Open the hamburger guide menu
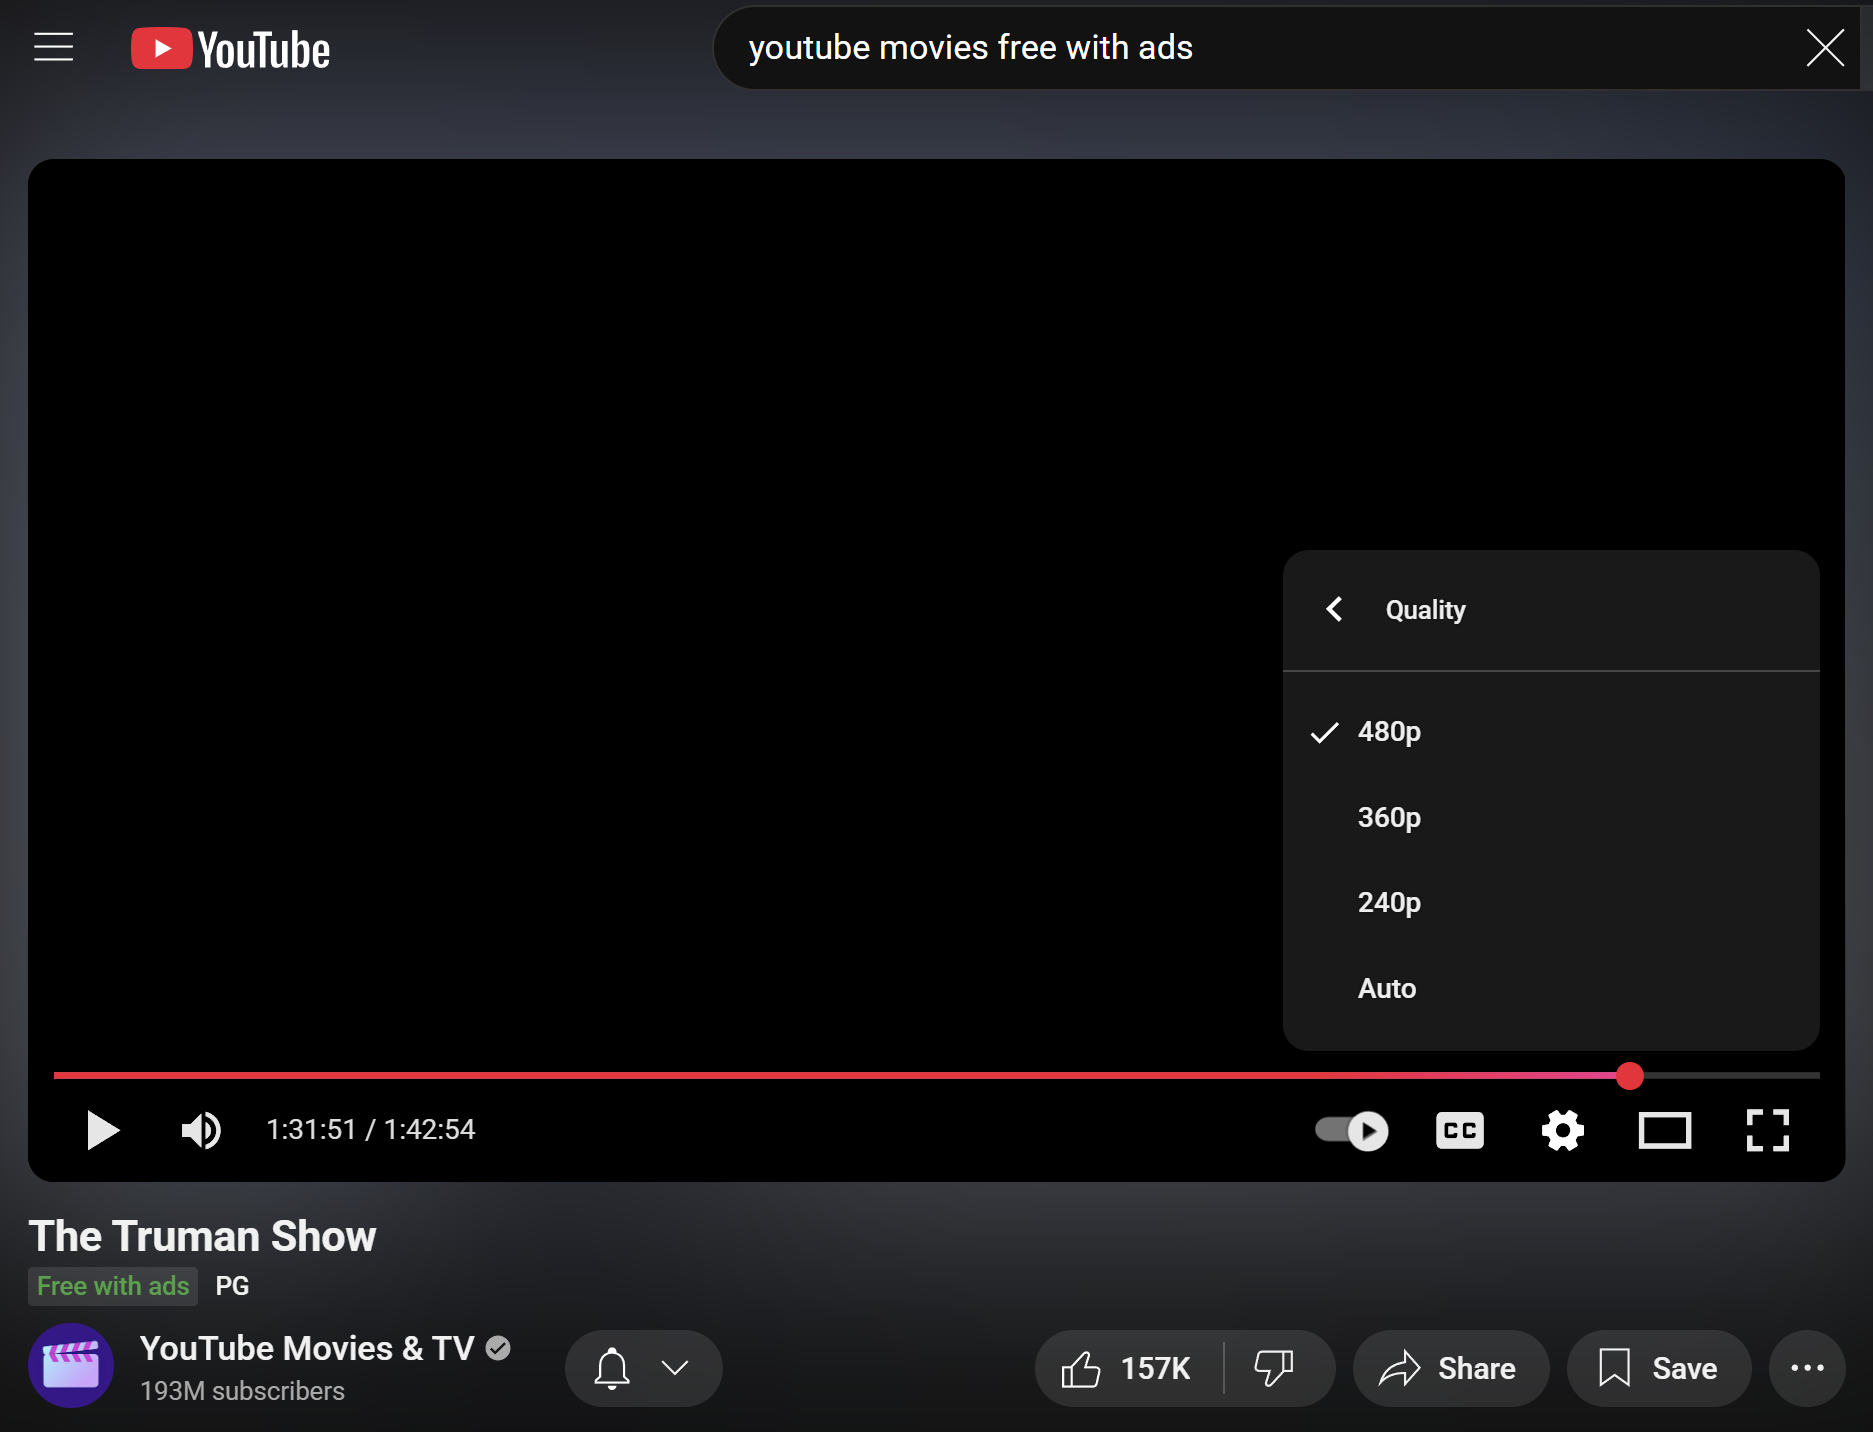Screen dimensions: 1873x1432 click(x=54, y=47)
